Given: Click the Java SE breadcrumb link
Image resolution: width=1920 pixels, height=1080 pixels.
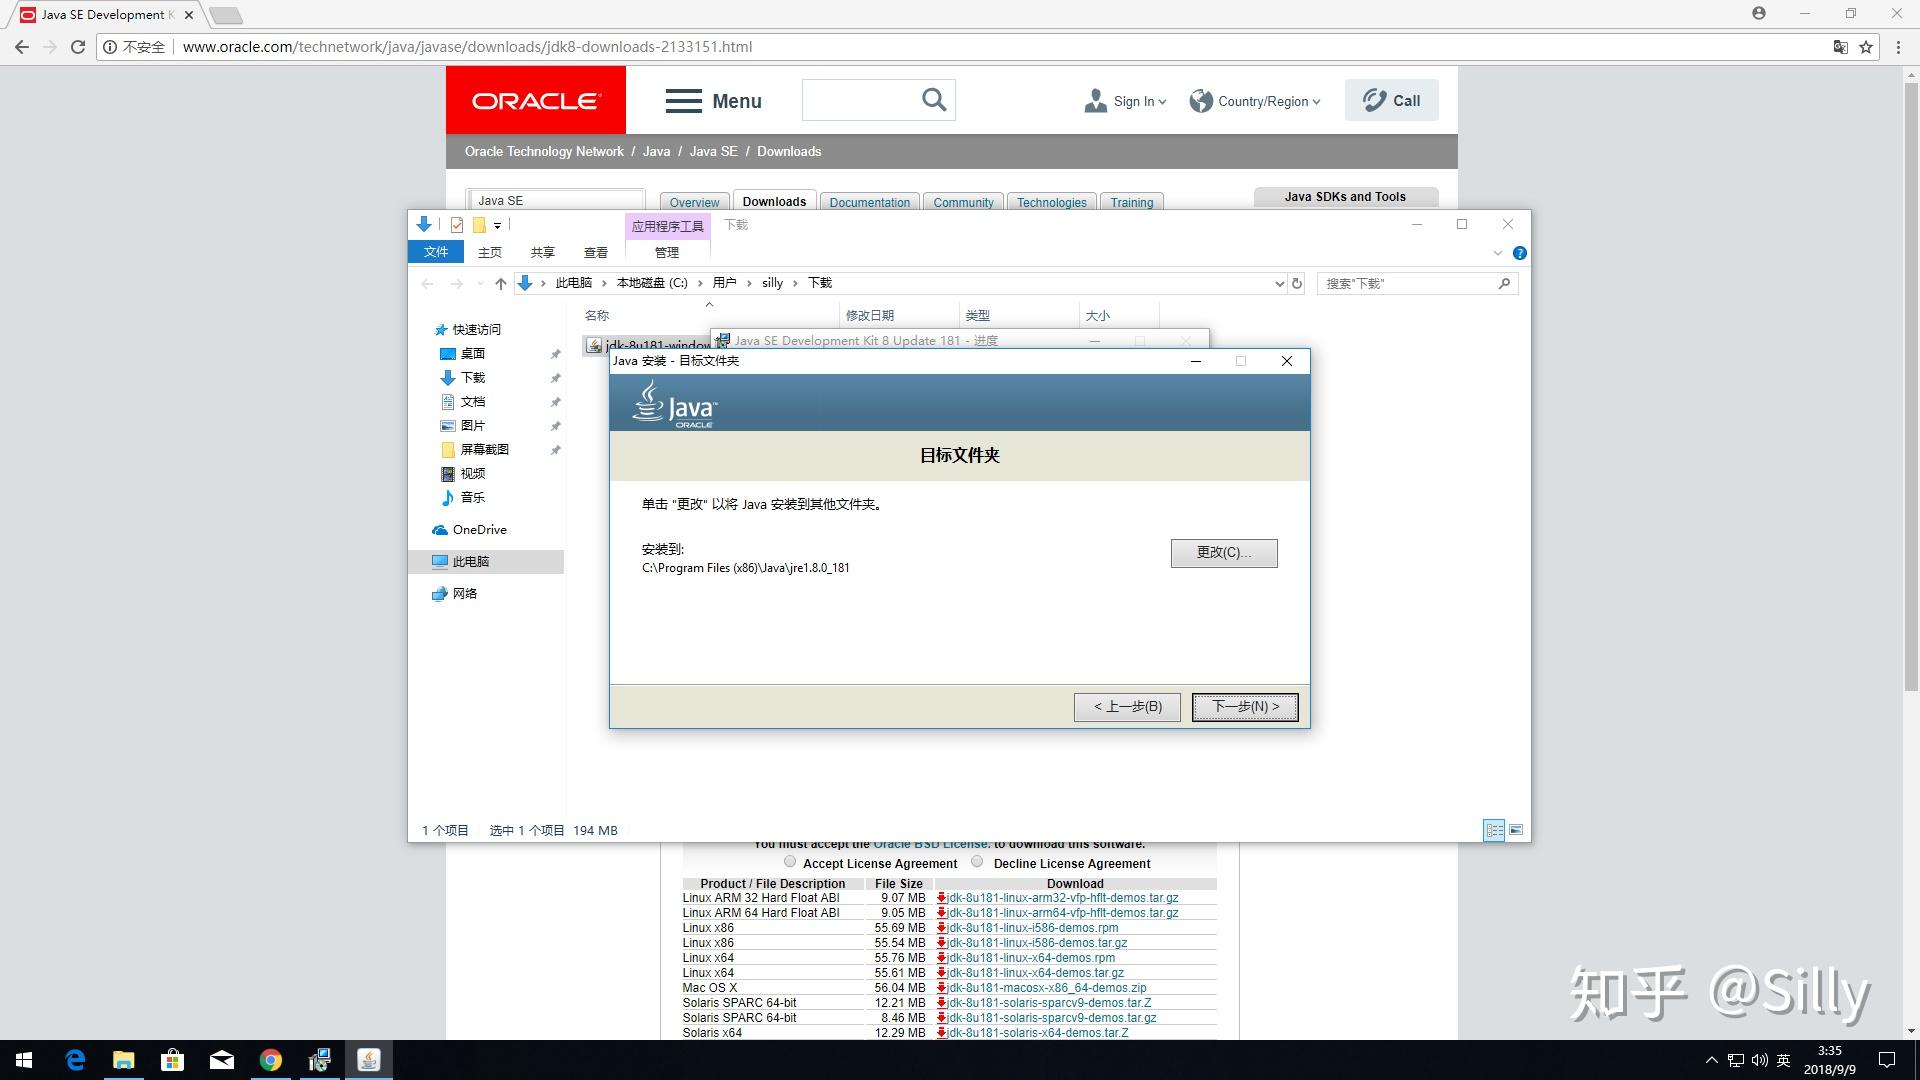Looking at the screenshot, I should pos(713,152).
